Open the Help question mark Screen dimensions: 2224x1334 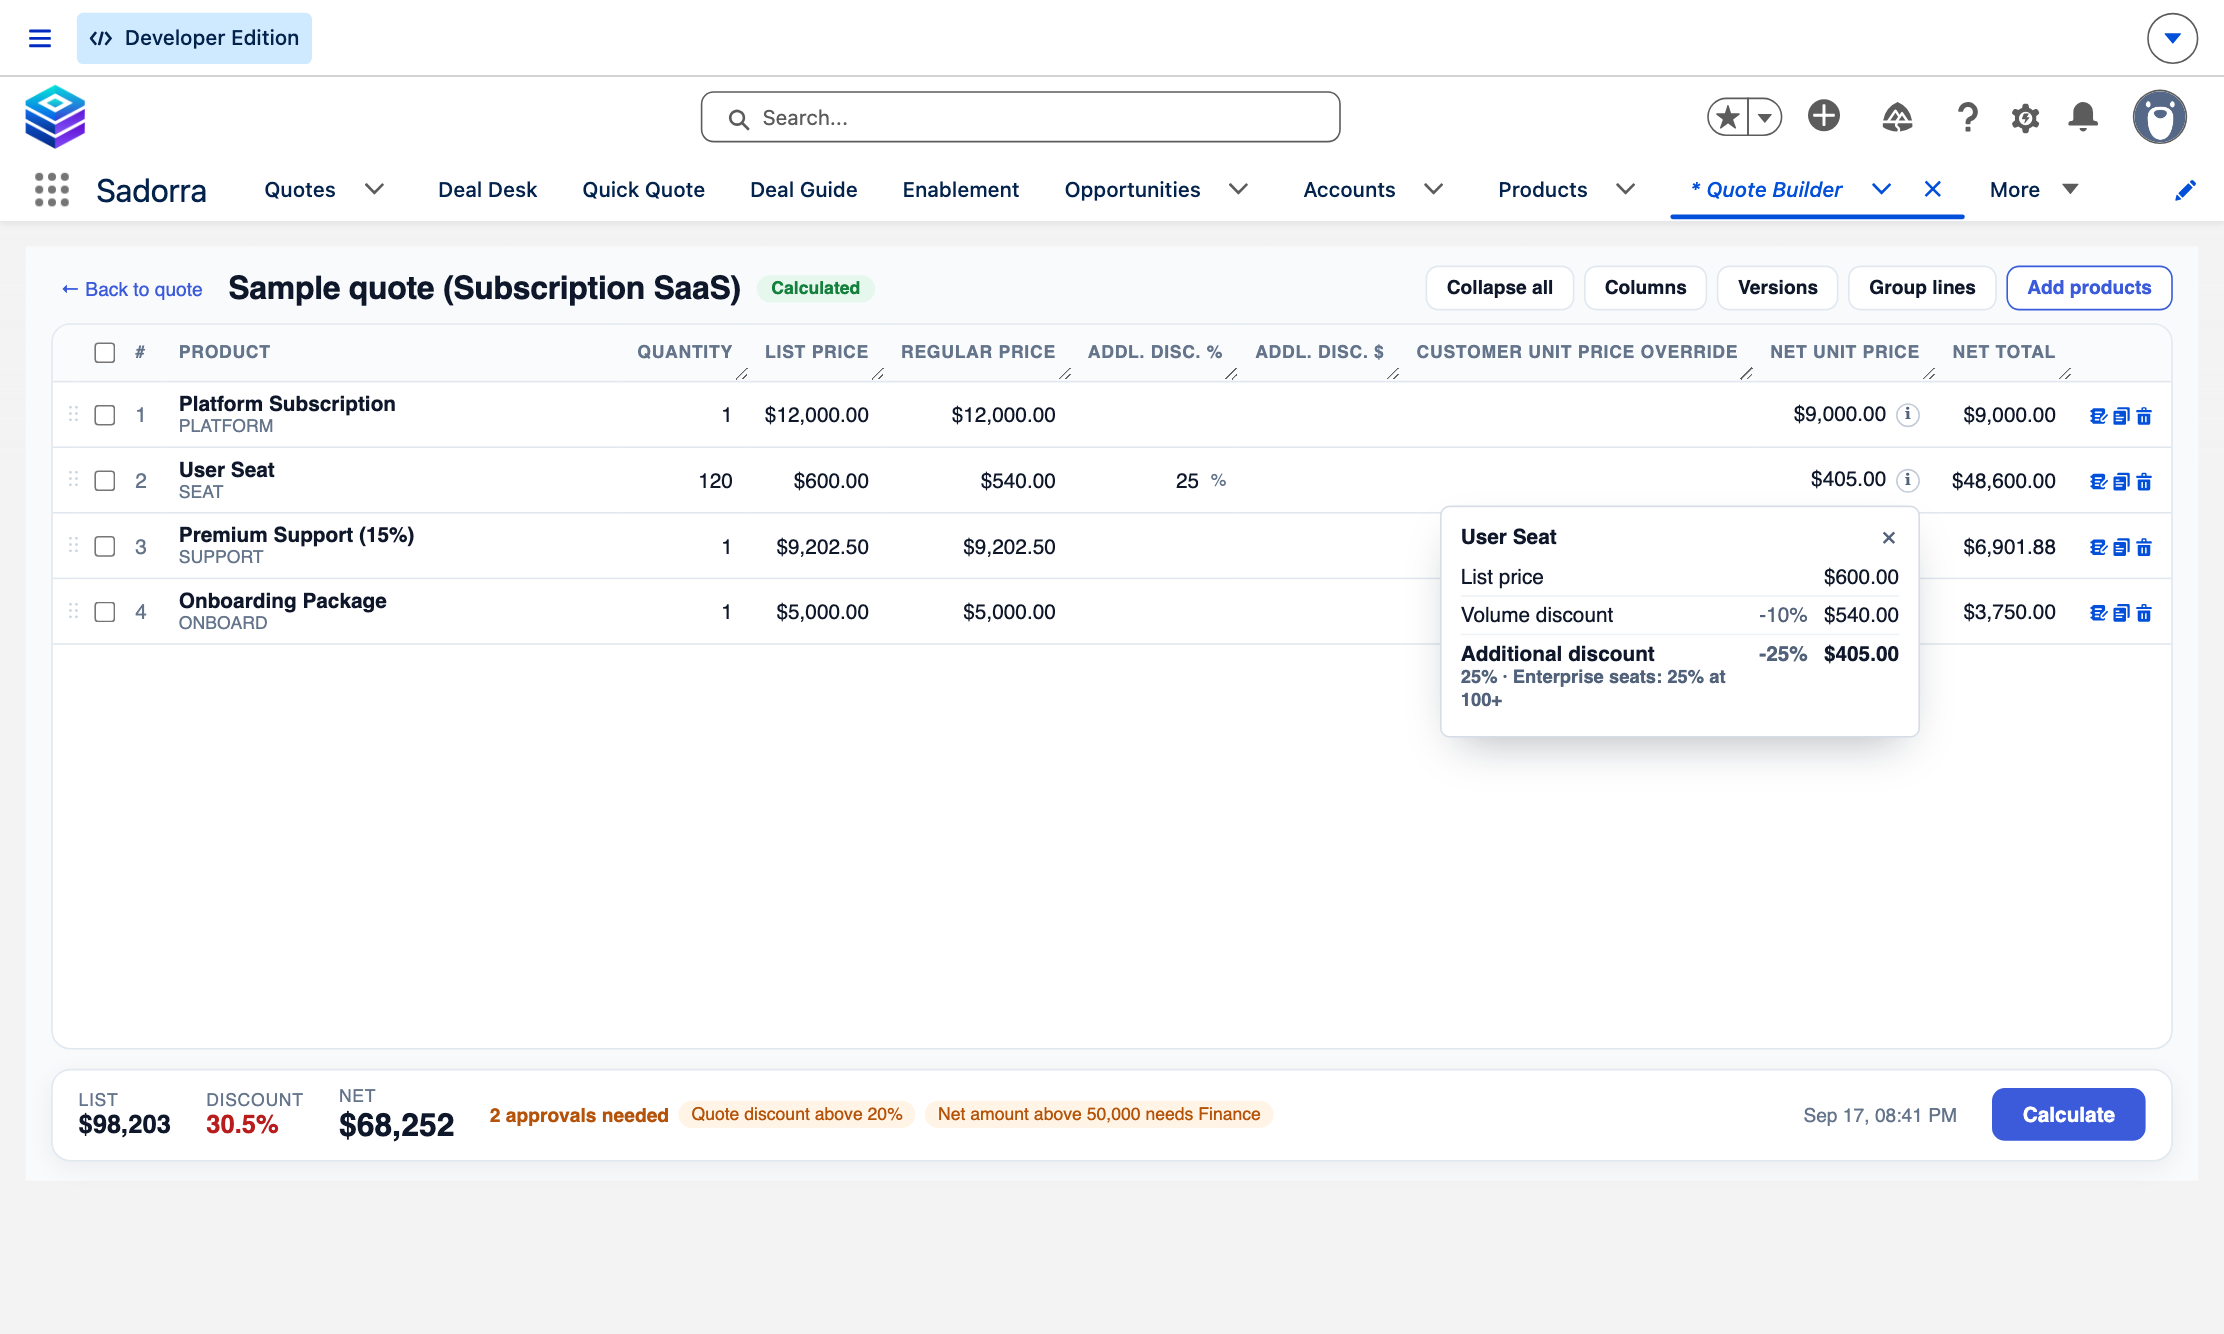tap(1967, 117)
